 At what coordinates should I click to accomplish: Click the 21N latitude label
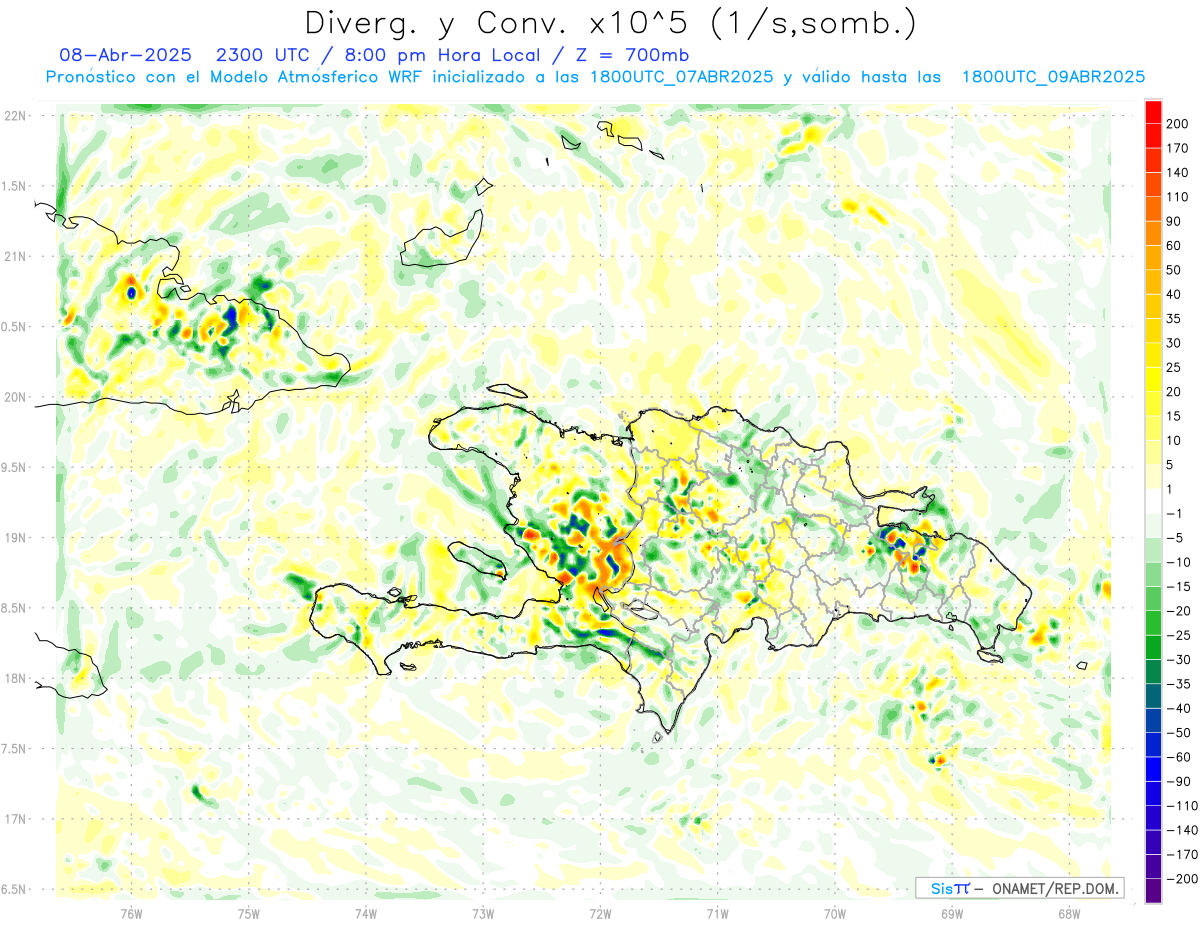pyautogui.click(x=14, y=256)
